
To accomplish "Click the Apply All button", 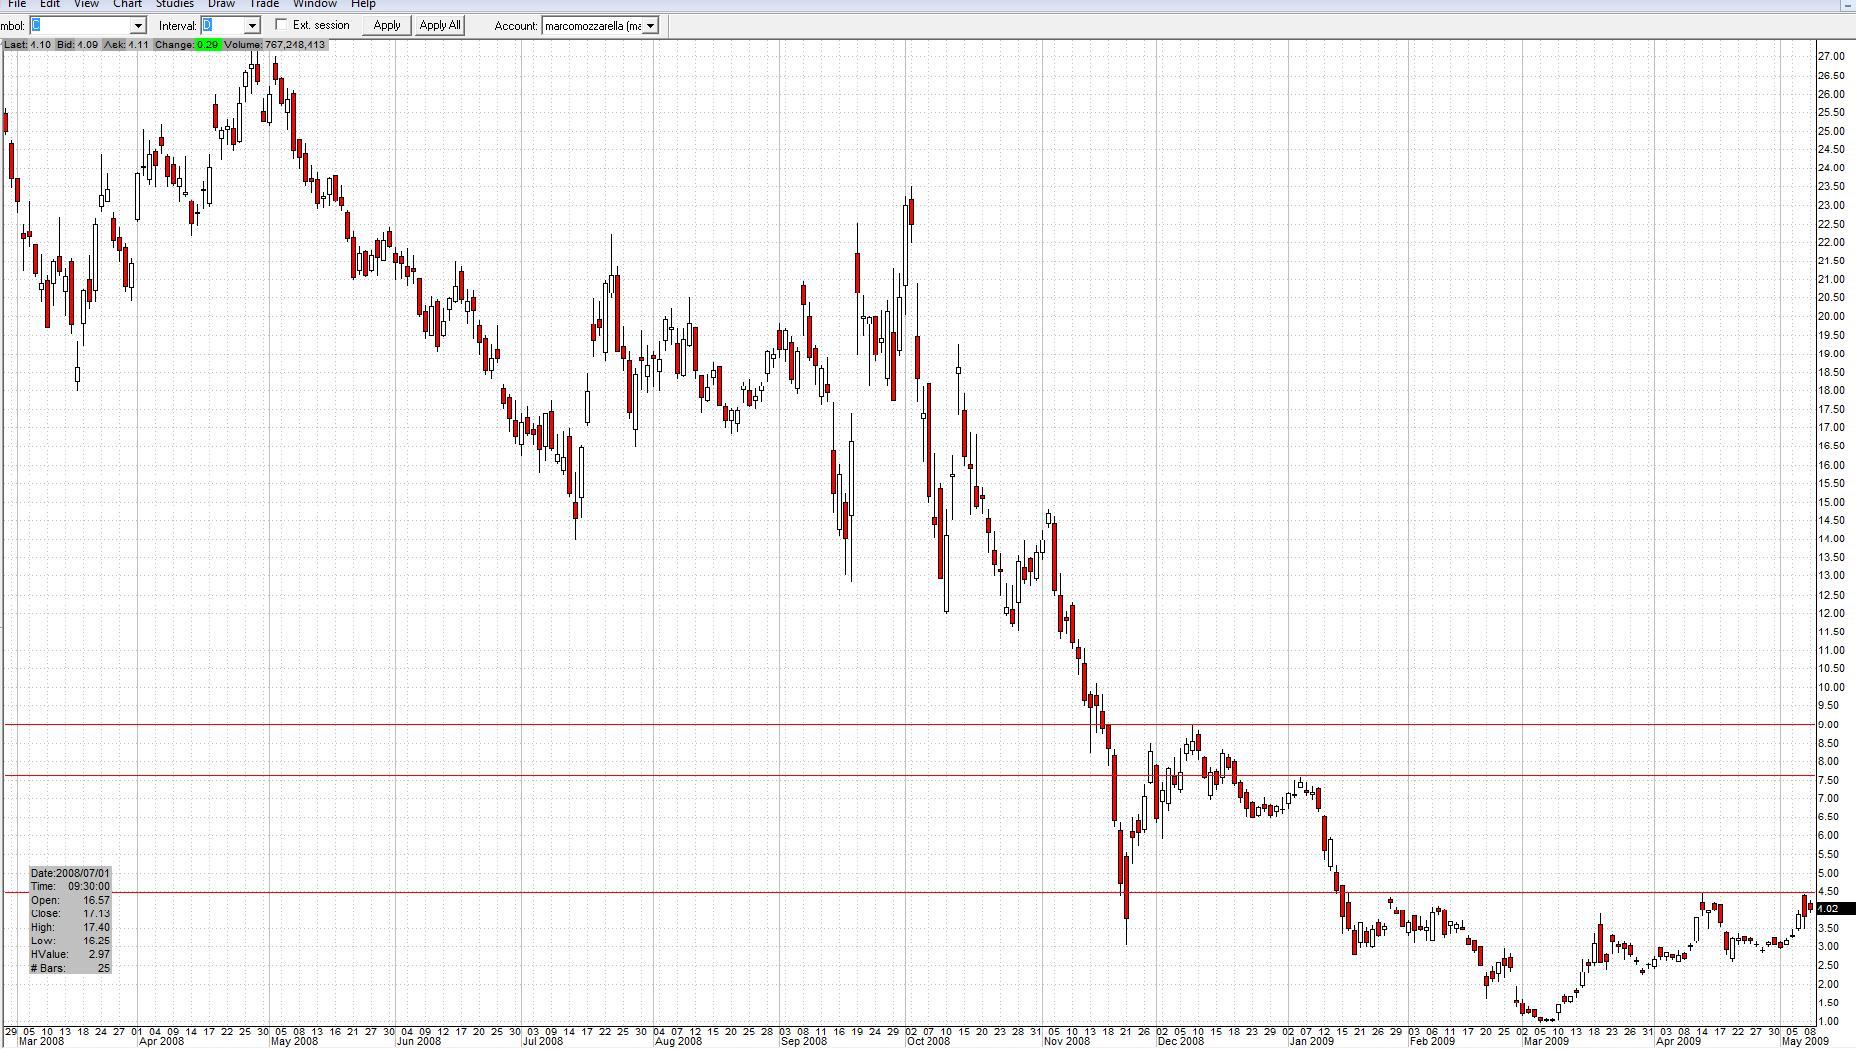I will tap(439, 25).
